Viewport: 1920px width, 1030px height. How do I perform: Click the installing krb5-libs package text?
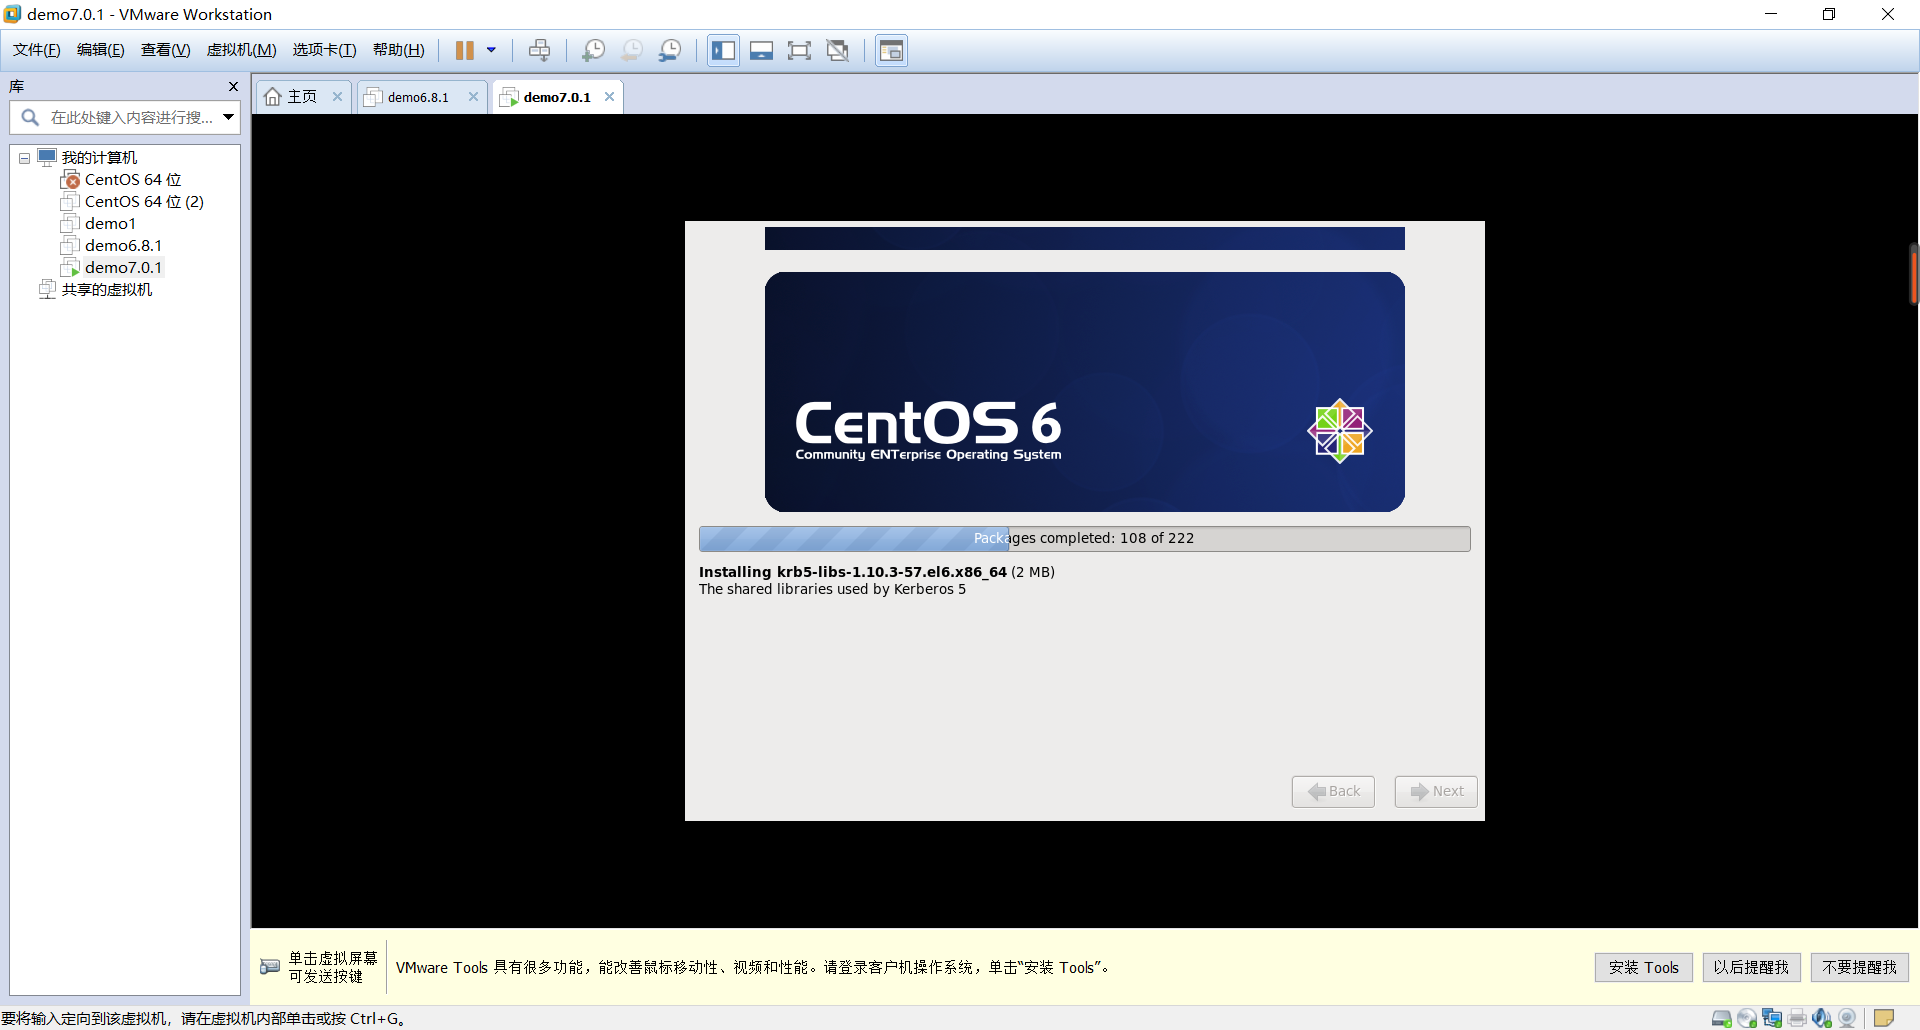877,572
